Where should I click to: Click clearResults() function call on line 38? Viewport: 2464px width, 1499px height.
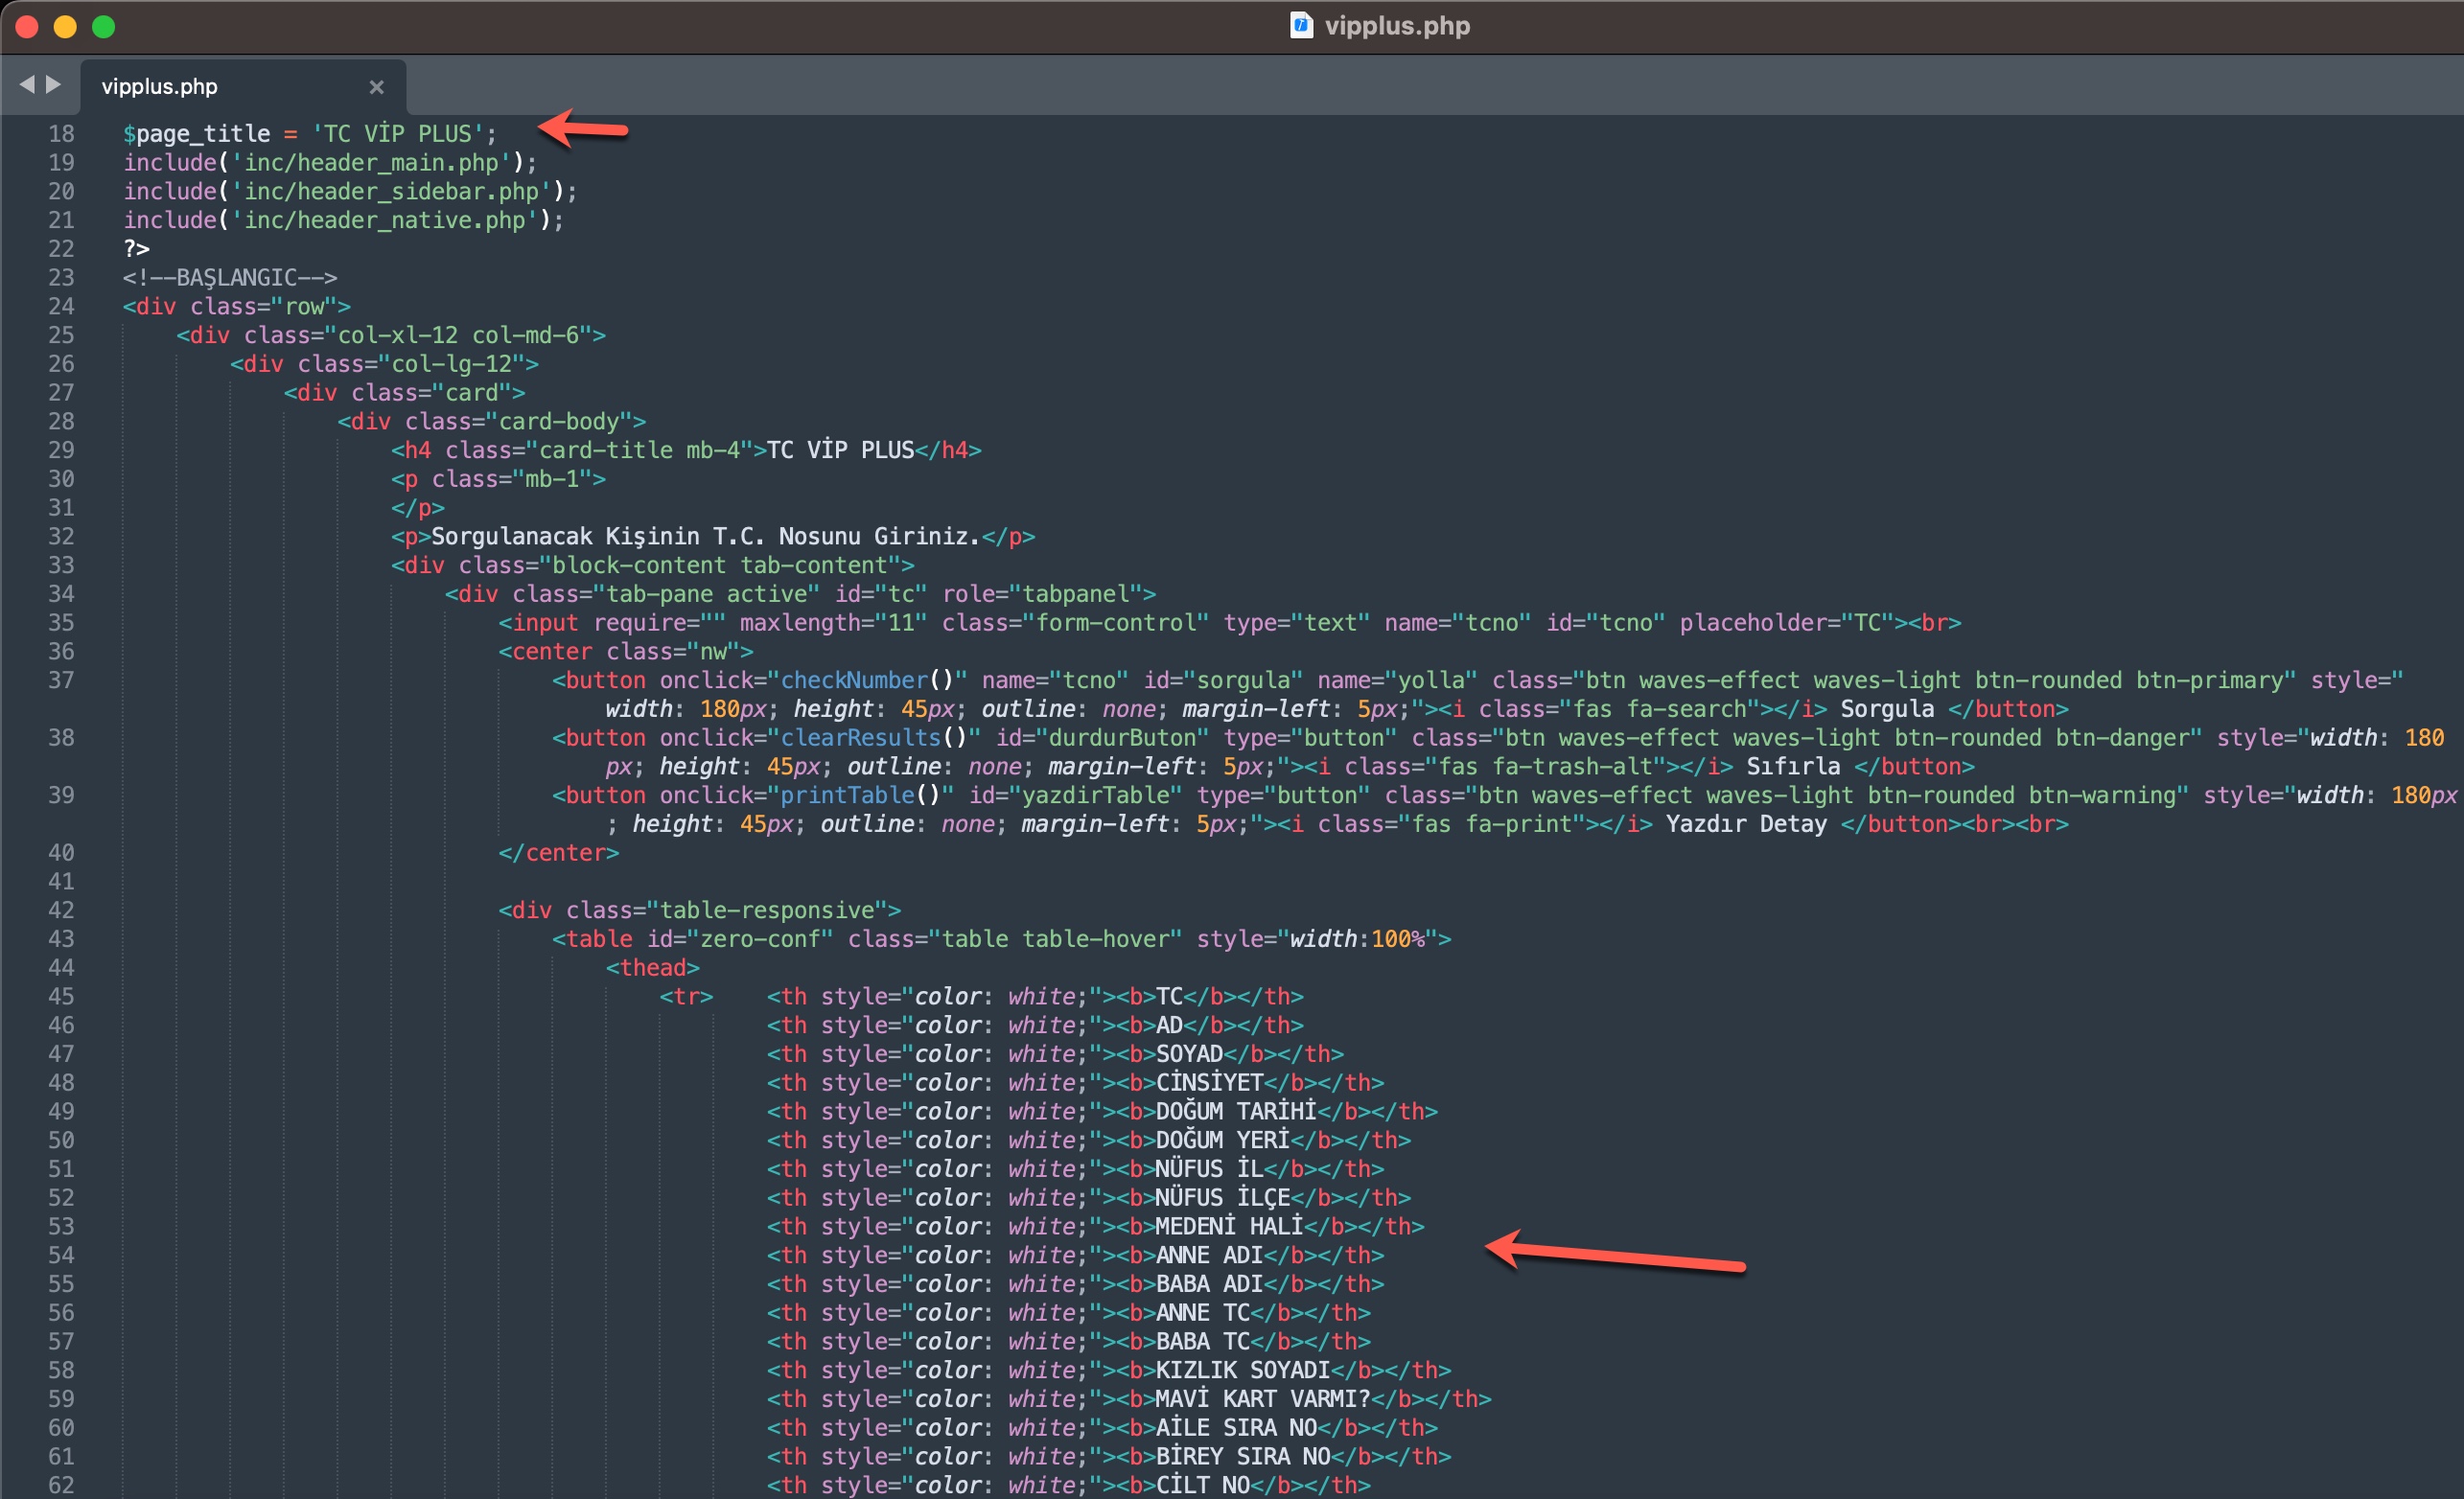point(874,738)
